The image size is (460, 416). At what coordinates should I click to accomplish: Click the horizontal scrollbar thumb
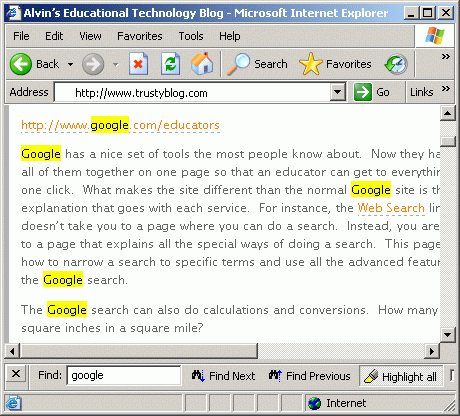[x=139, y=351]
